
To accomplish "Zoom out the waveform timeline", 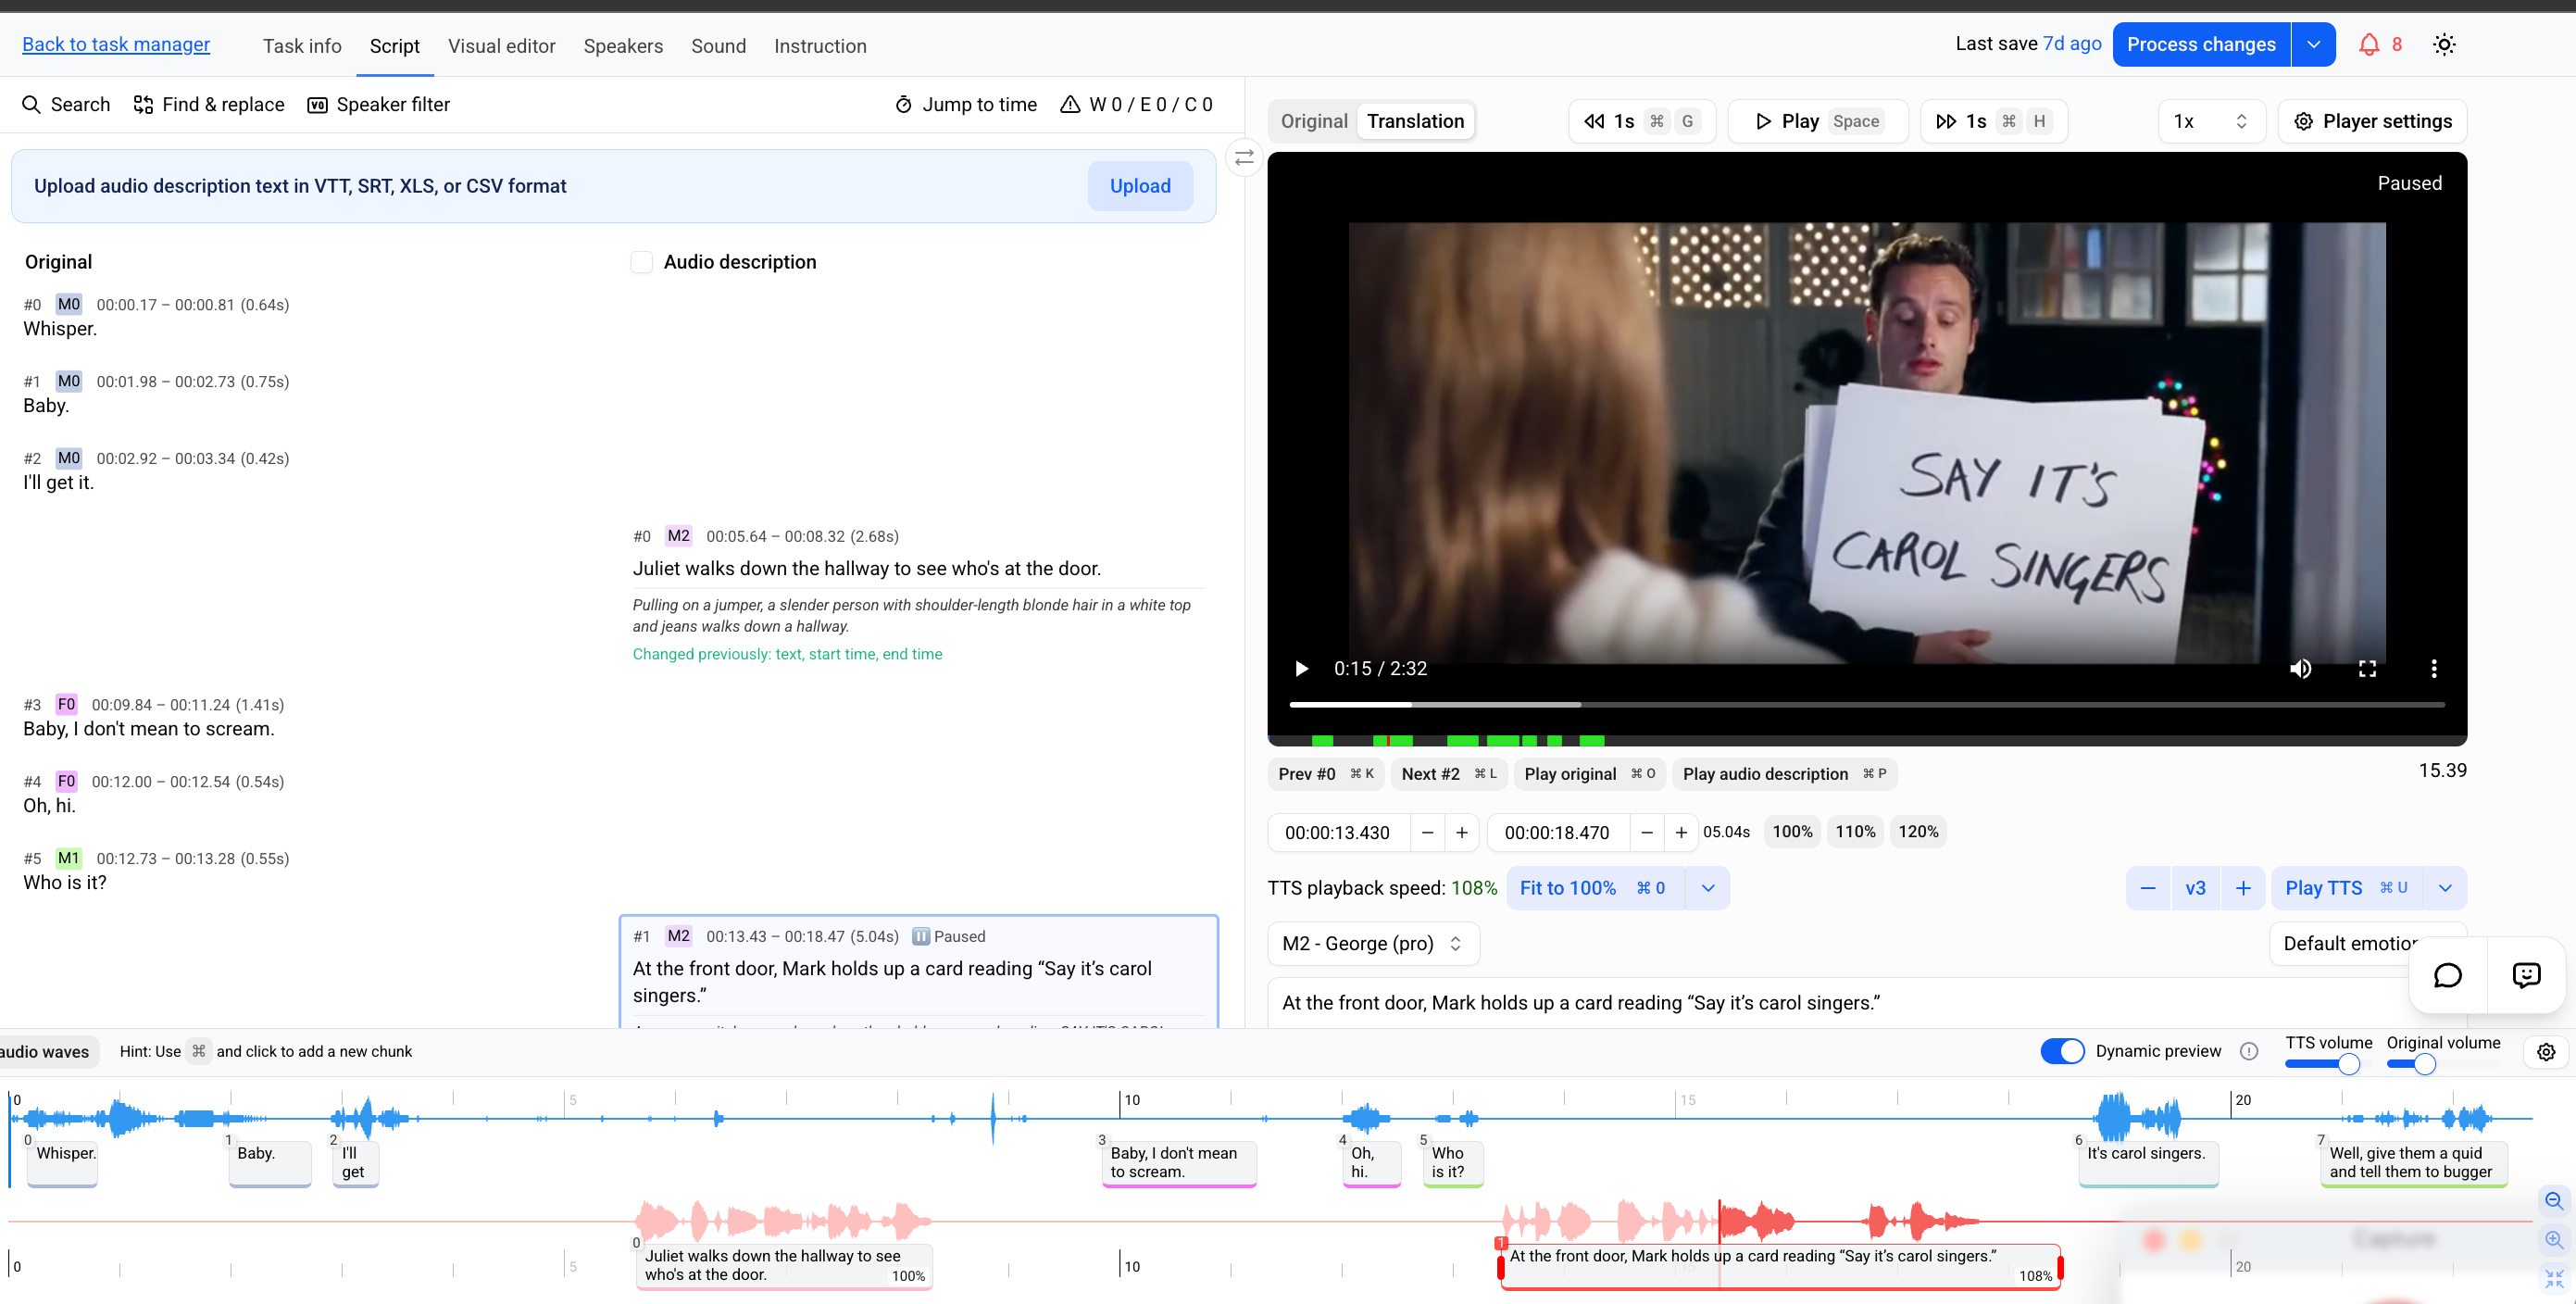I will coord(2554,1200).
